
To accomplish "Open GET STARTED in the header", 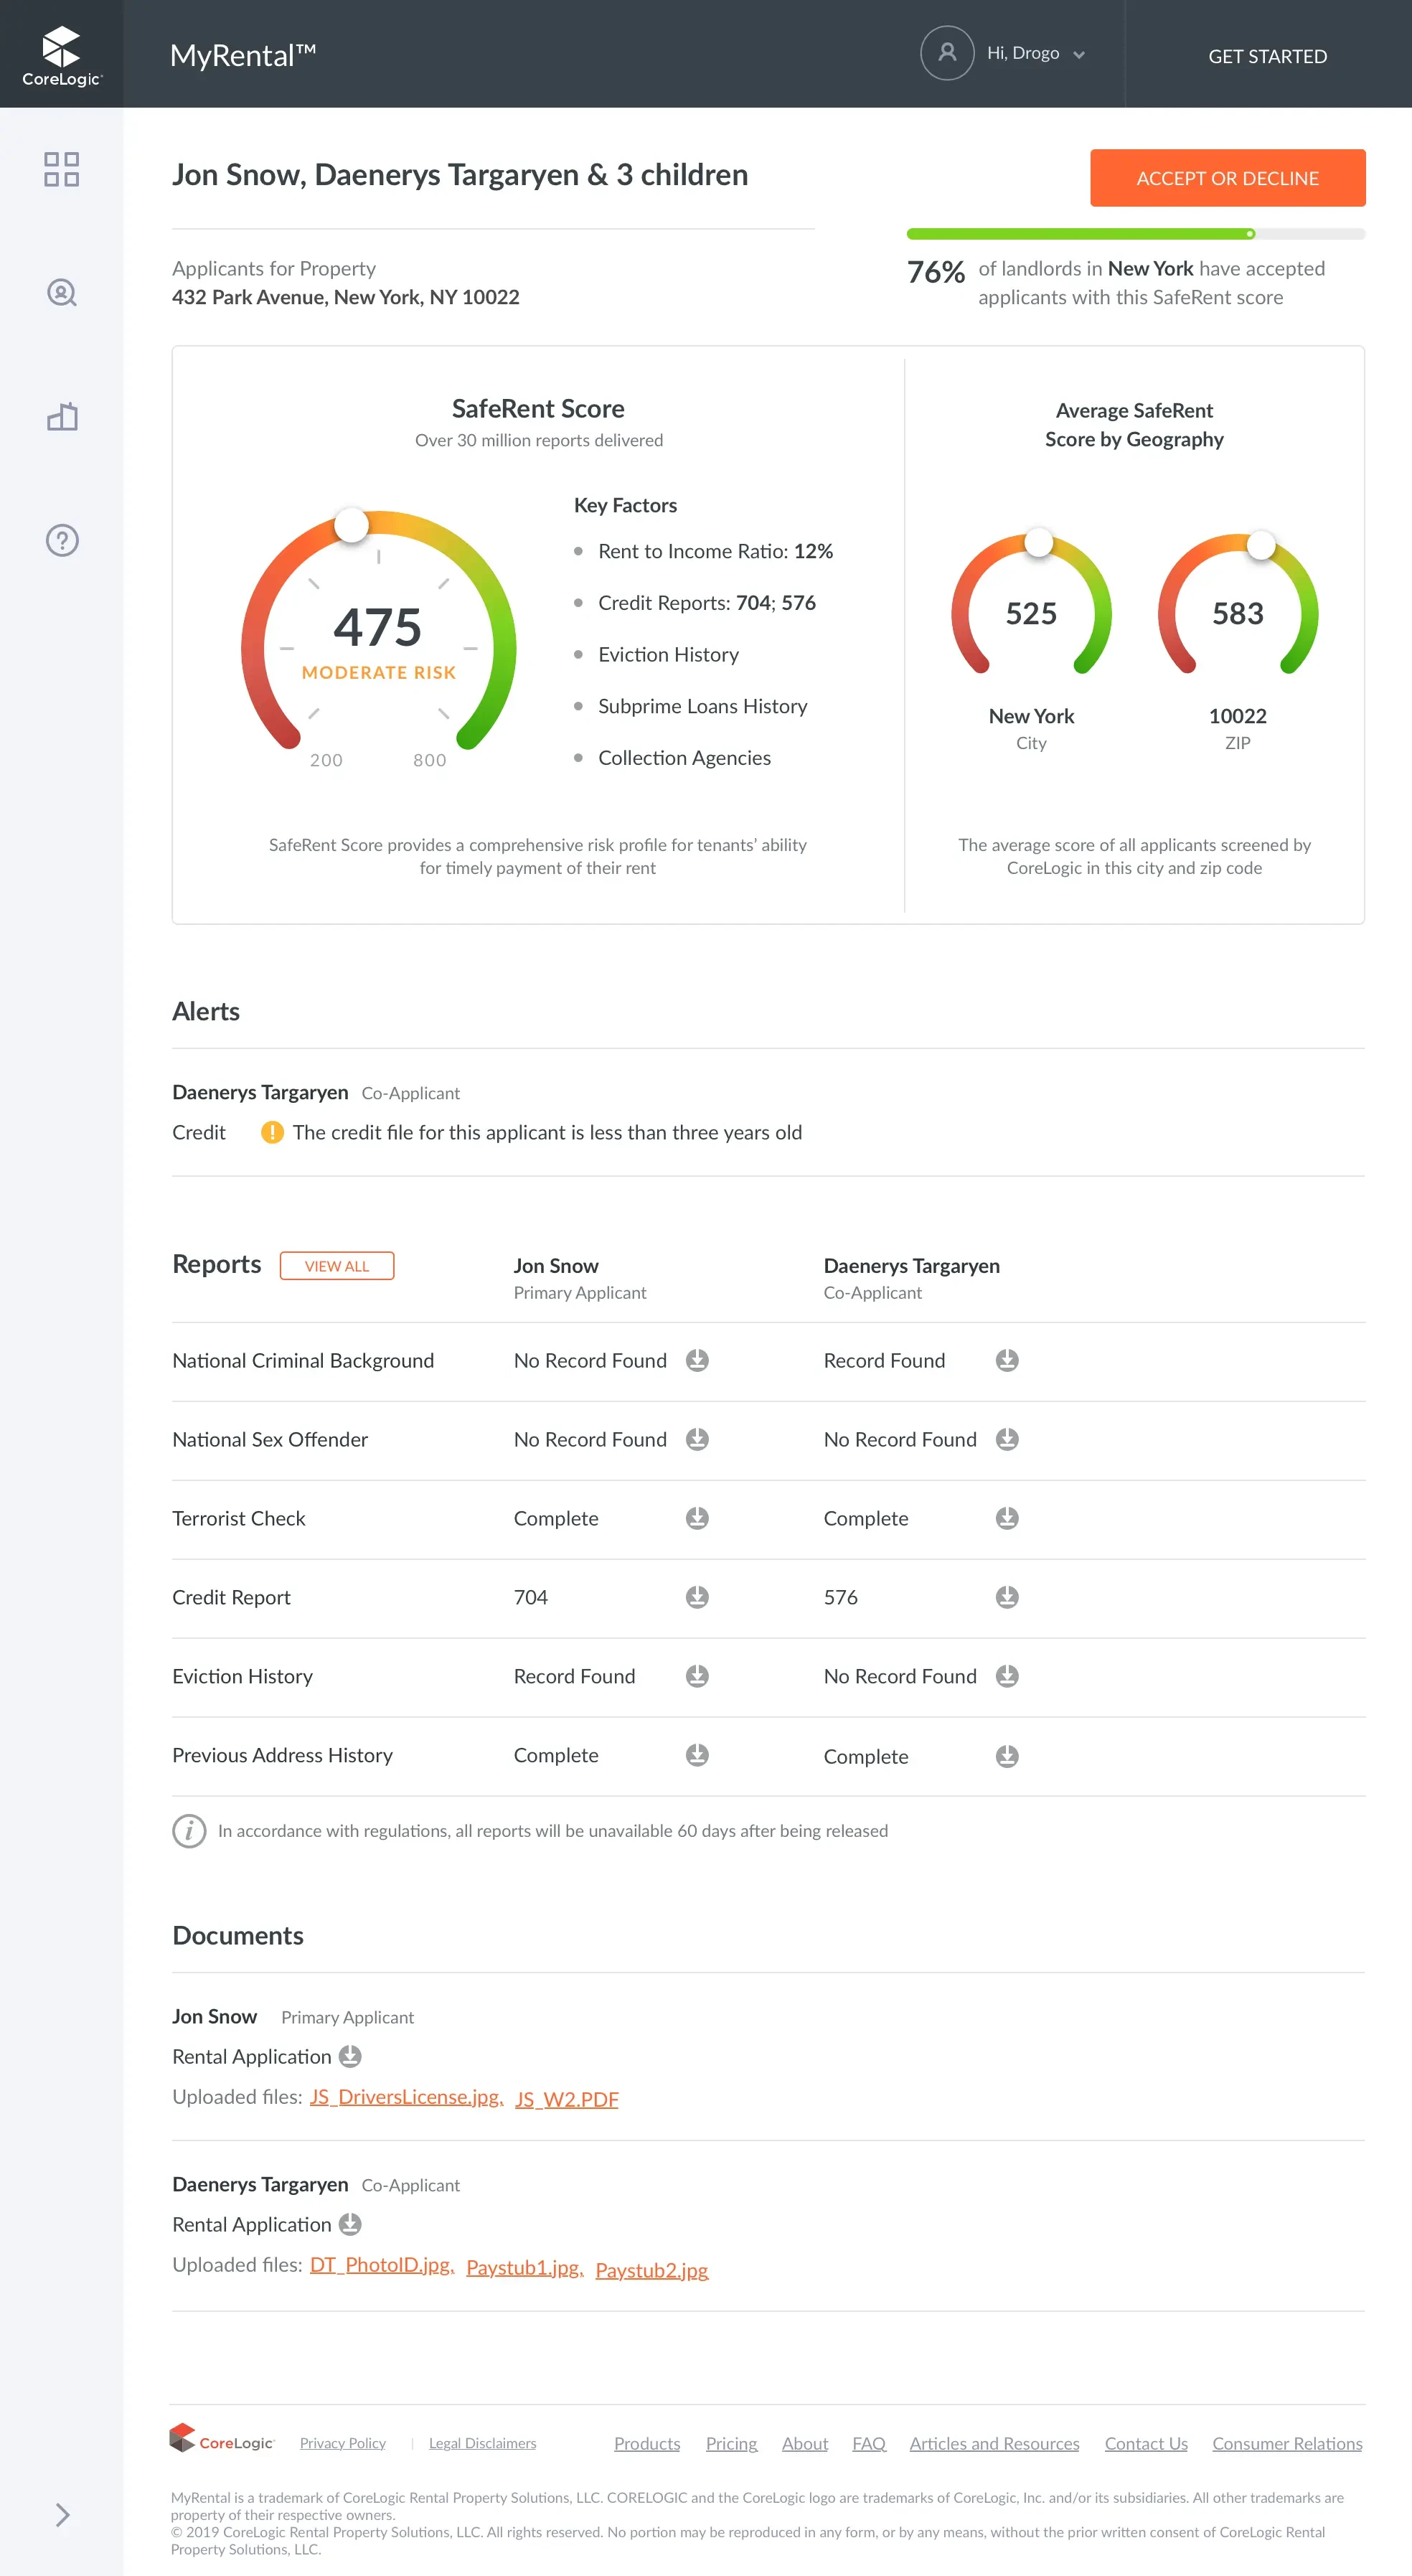I will [1266, 56].
